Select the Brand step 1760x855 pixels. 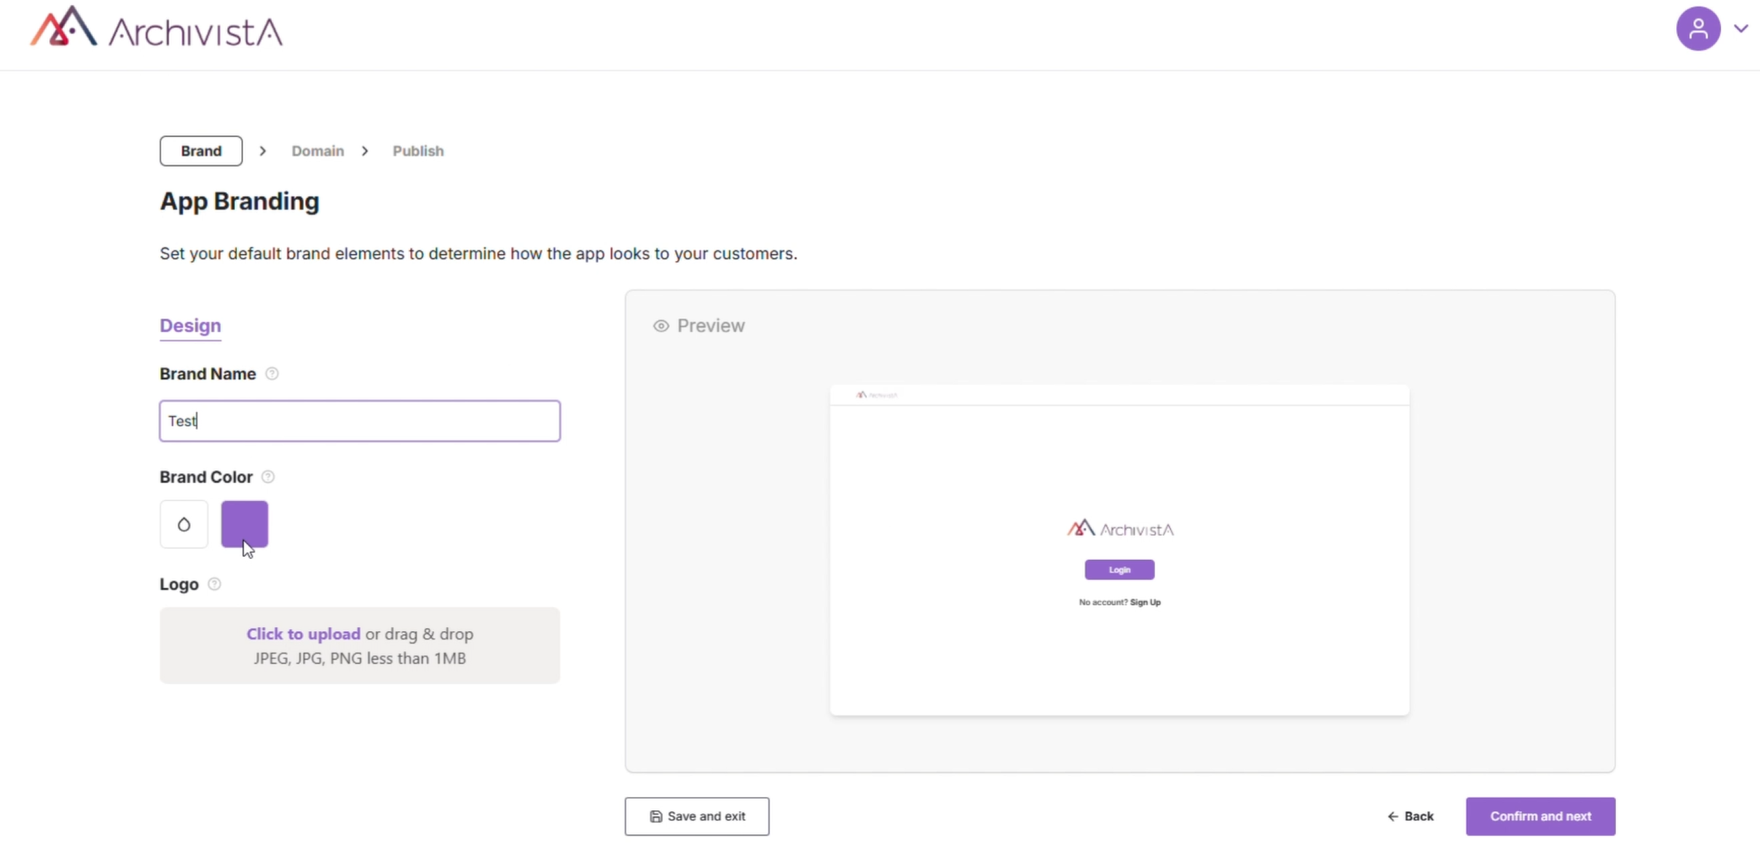pos(201,151)
